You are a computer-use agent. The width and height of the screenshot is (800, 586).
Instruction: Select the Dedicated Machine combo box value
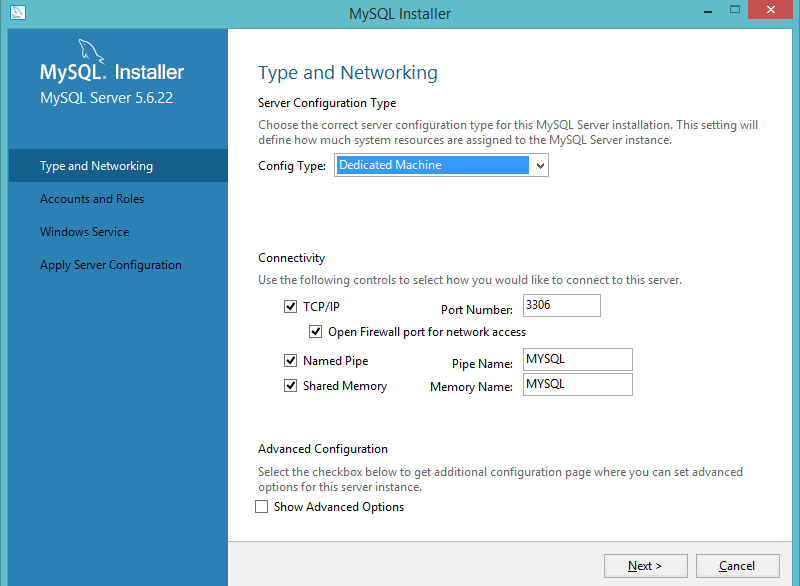click(x=433, y=165)
